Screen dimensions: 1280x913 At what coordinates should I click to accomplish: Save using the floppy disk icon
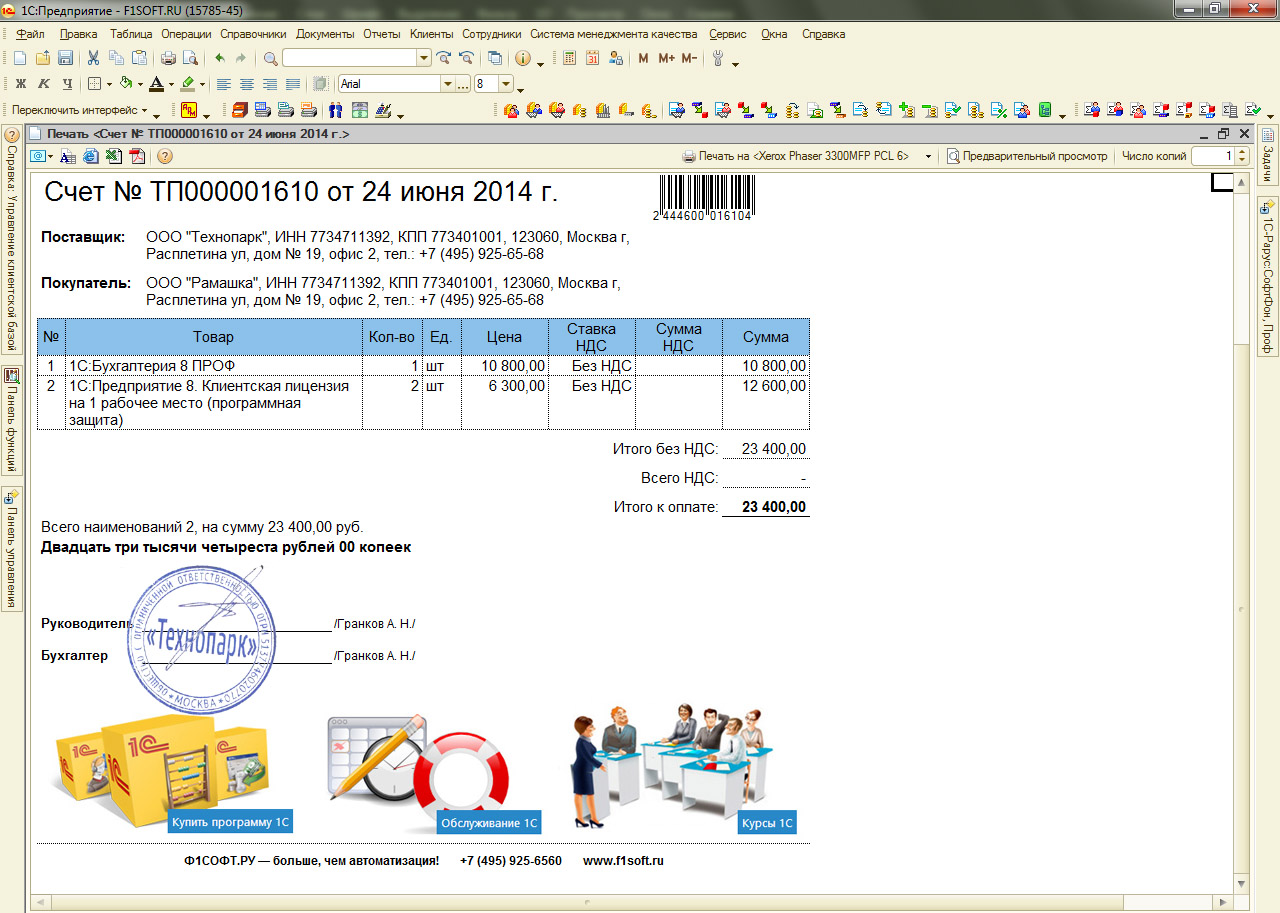[65, 58]
